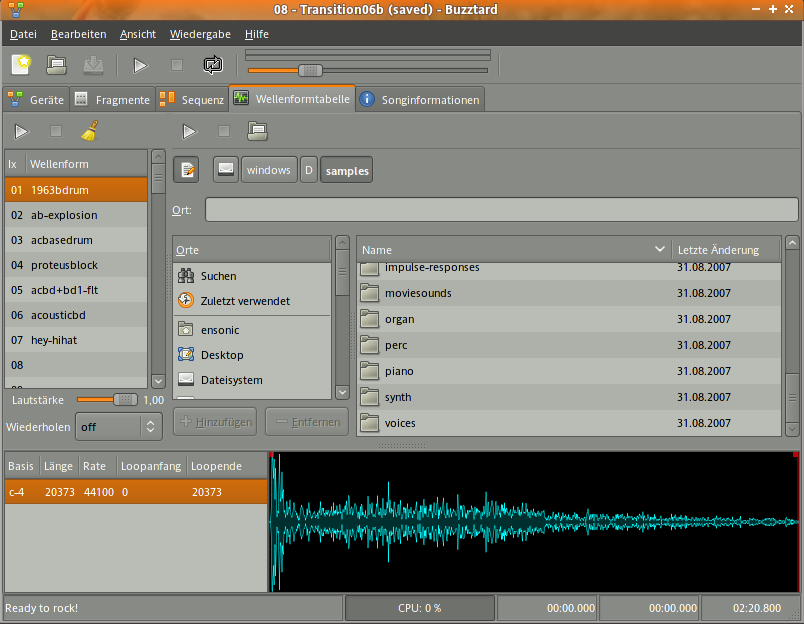The width and height of the screenshot is (804, 624).
Task: Jump to the windows path segment
Action: [x=269, y=170]
